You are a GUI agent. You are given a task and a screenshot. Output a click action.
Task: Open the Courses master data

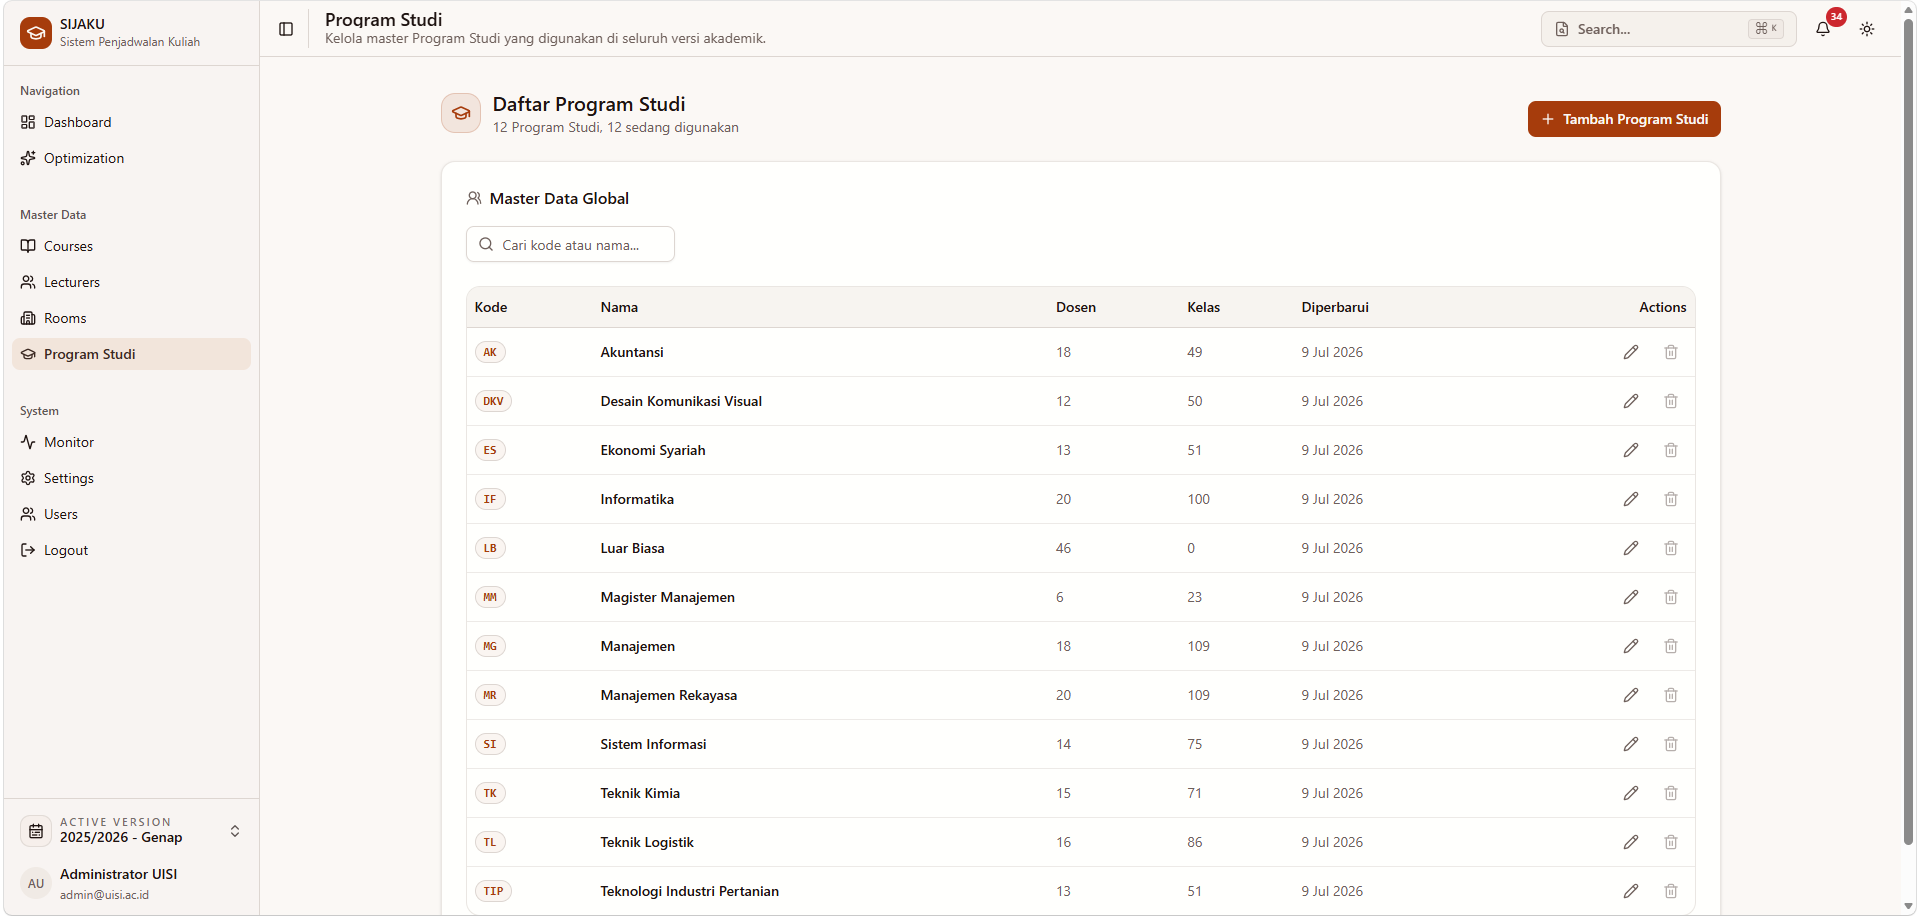[131, 246]
